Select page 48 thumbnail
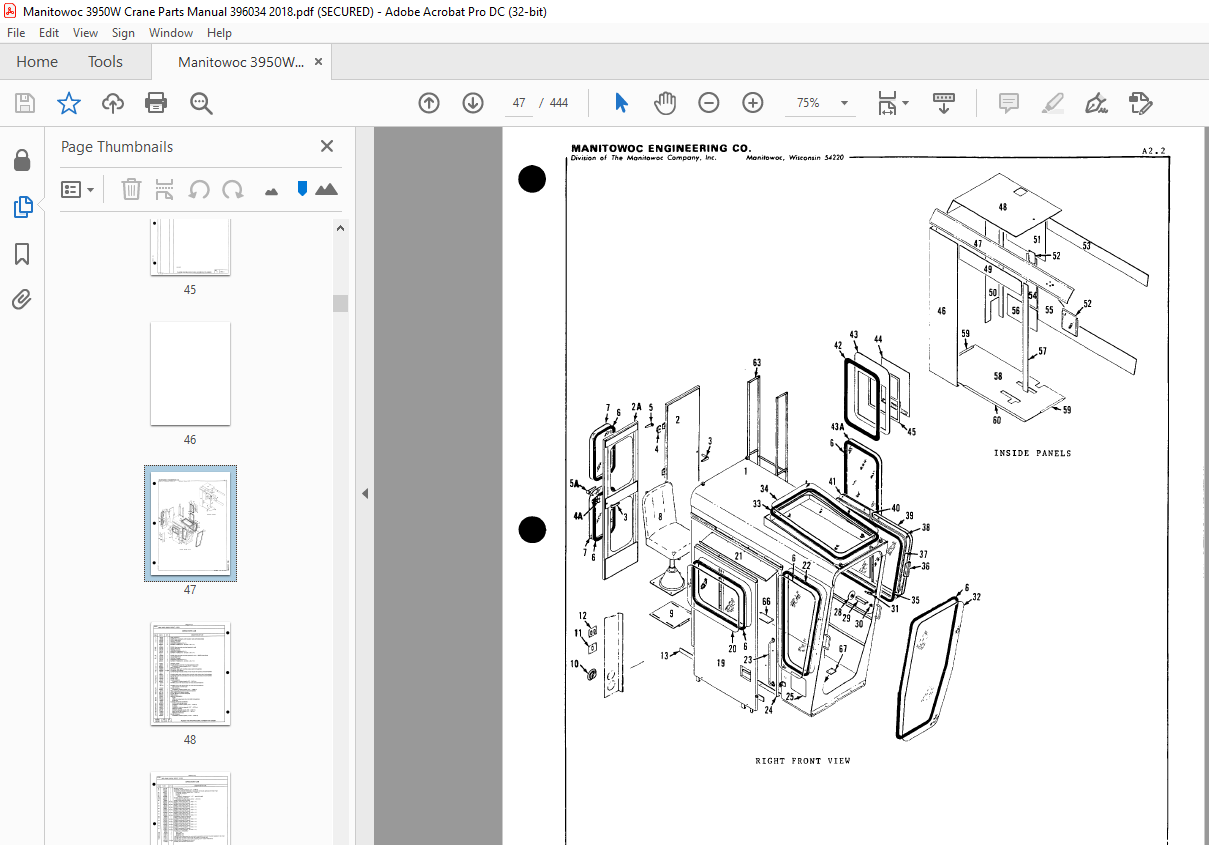Viewport: 1209px width, 845px height. pyautogui.click(x=190, y=675)
